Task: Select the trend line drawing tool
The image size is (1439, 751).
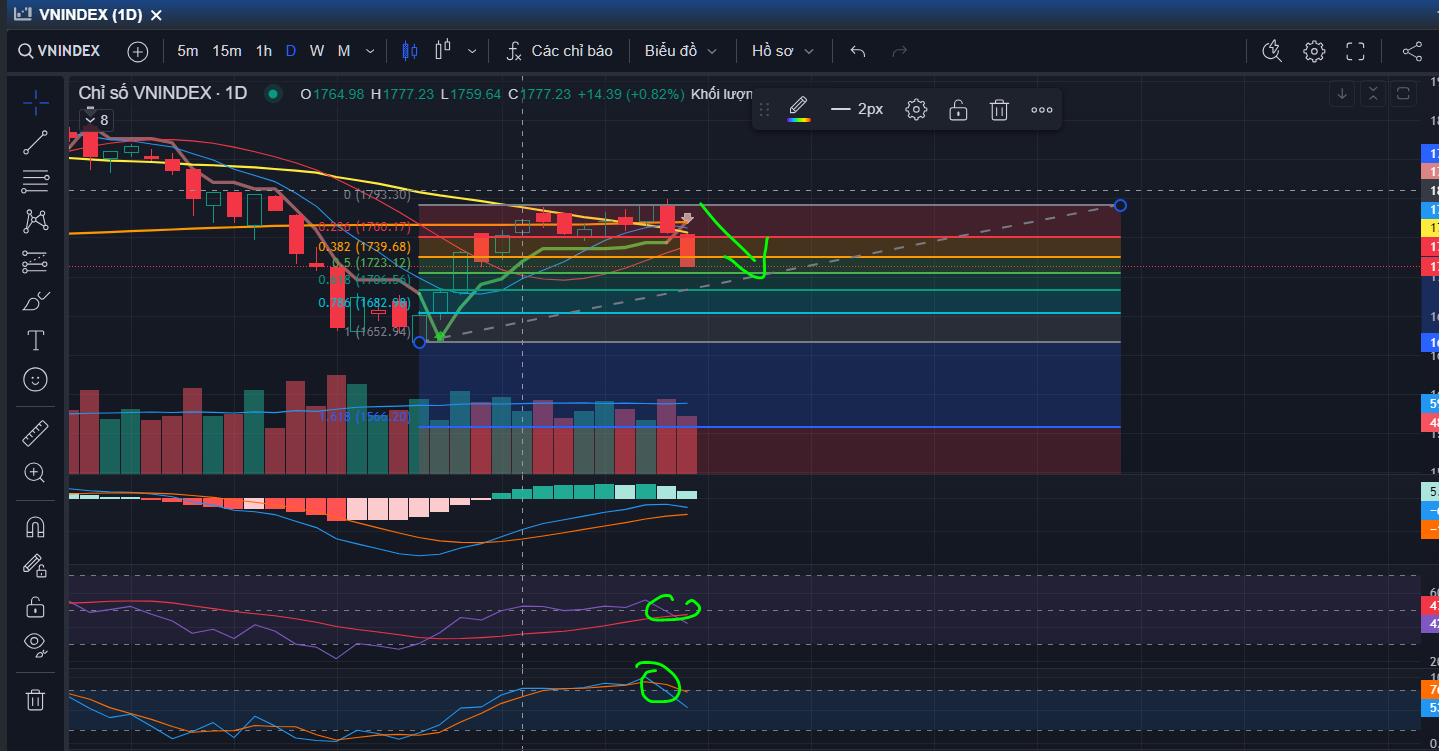Action: pyautogui.click(x=35, y=142)
